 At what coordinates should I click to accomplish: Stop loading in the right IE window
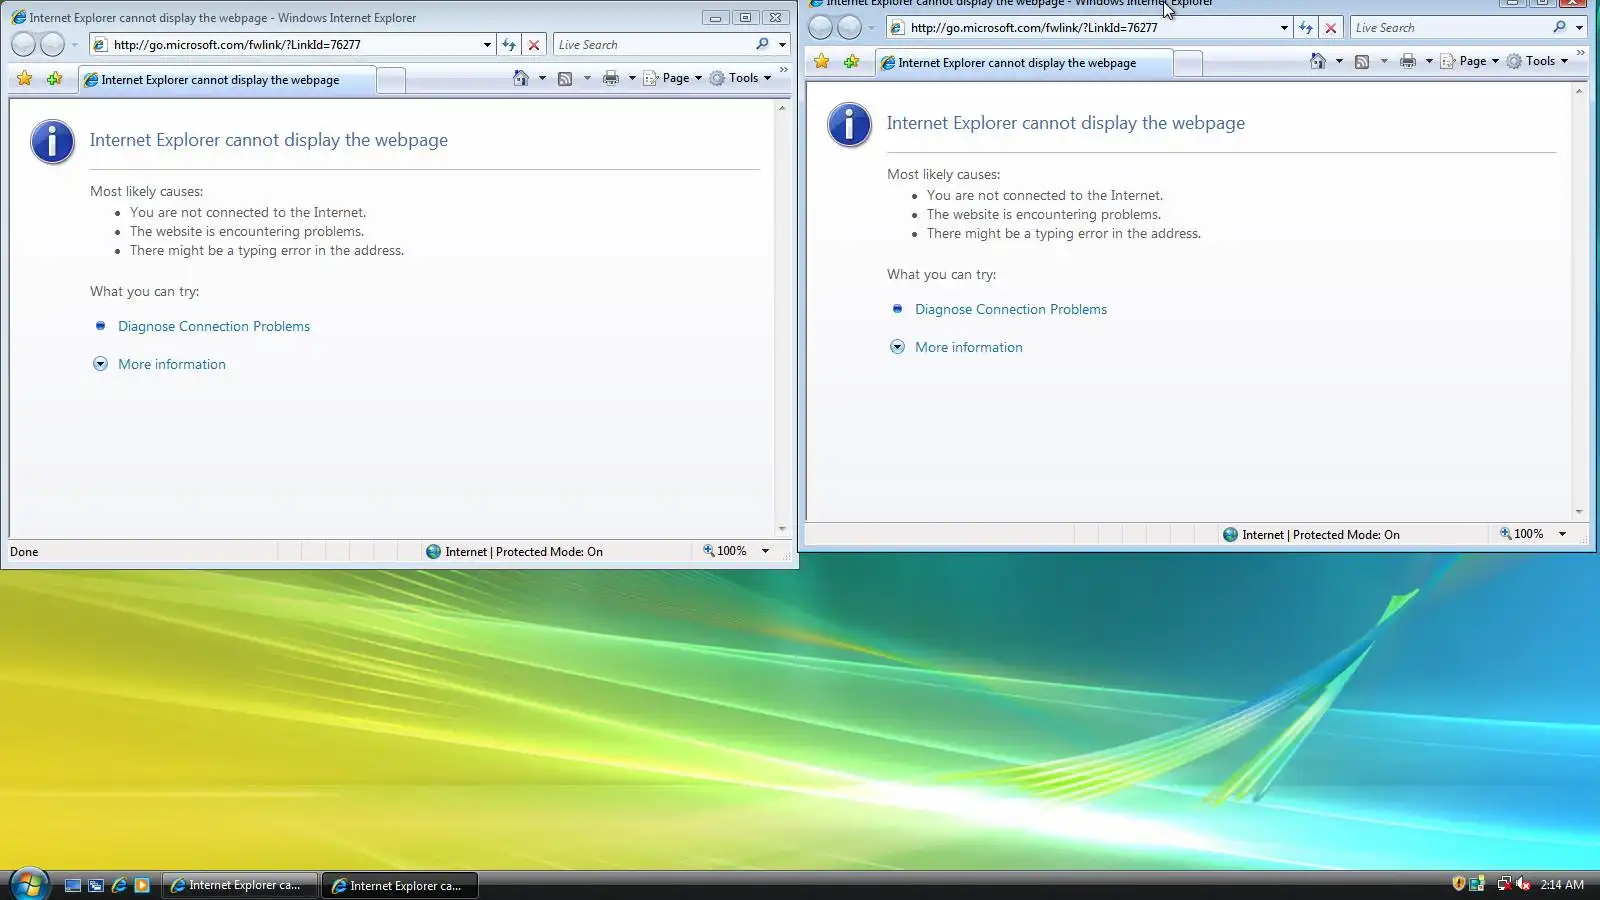pos(1331,28)
